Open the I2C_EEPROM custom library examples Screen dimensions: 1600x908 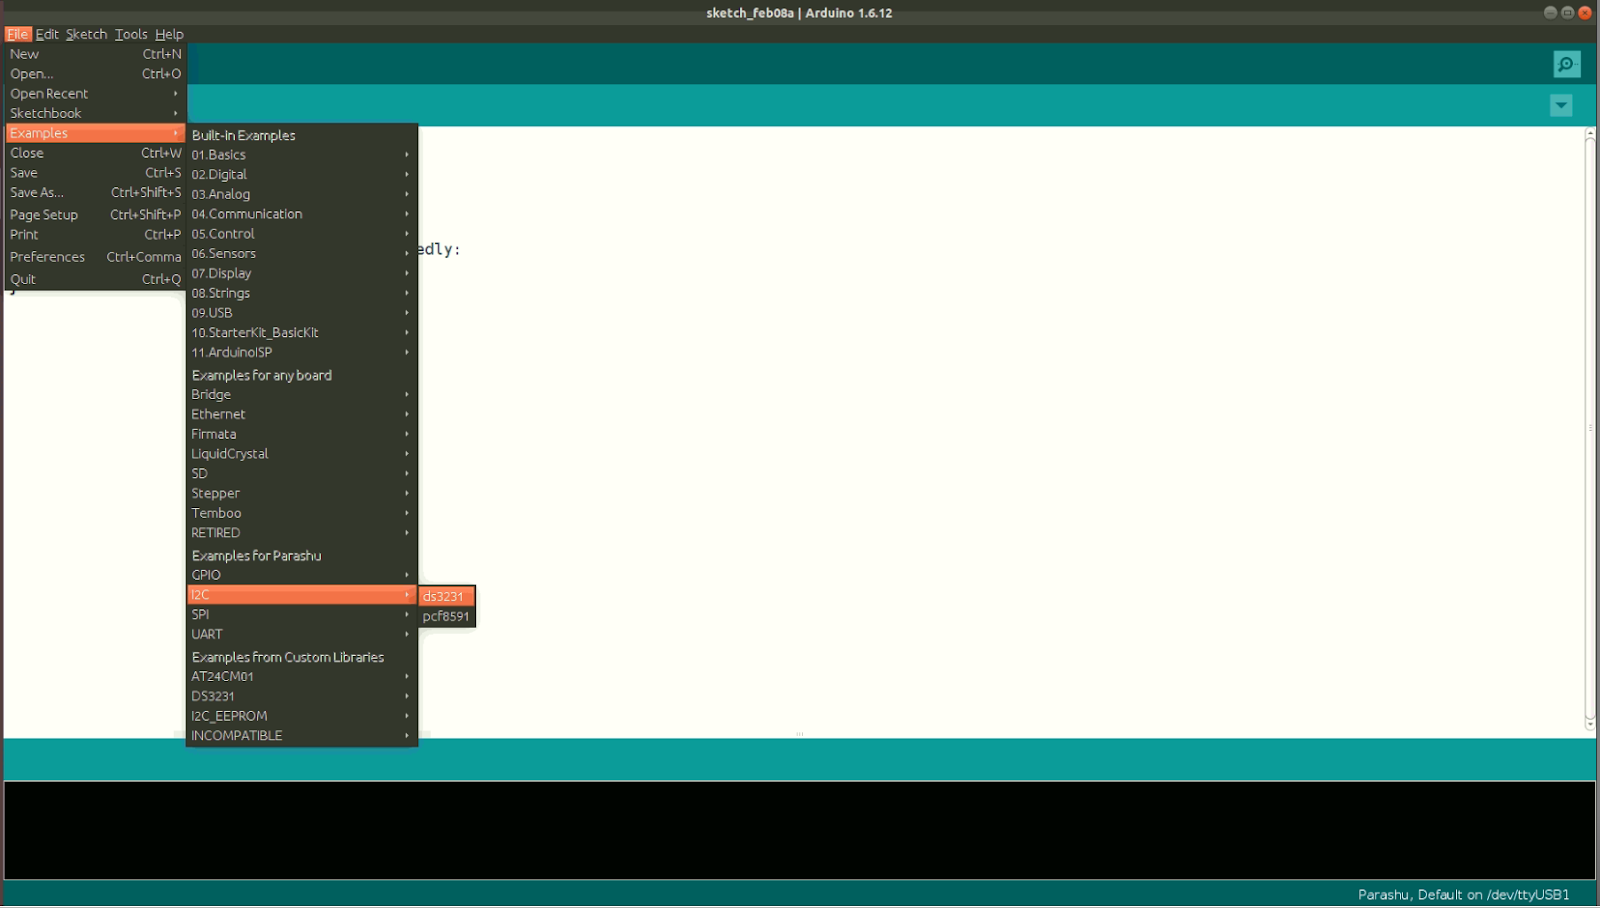[301, 716]
